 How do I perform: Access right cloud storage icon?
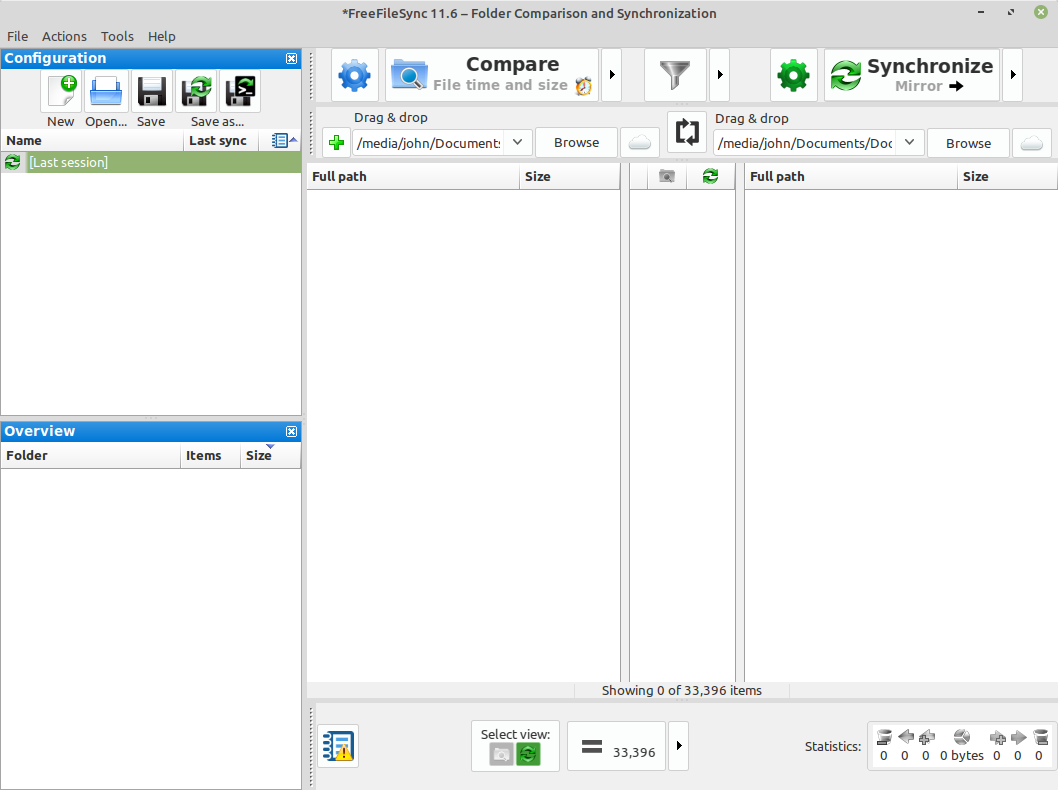tap(1032, 143)
